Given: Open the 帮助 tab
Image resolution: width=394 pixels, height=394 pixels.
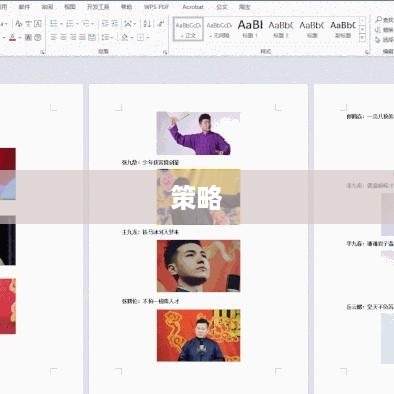Looking at the screenshot, I should coord(126,7).
